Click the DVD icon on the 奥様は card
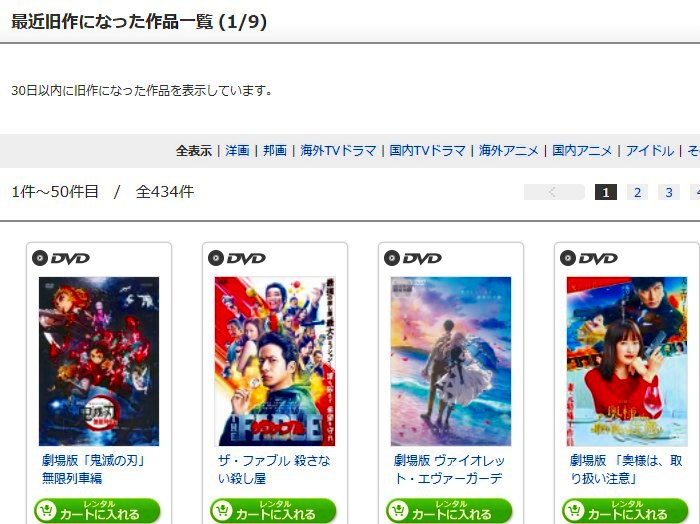This screenshot has height=524, width=700. [588, 258]
